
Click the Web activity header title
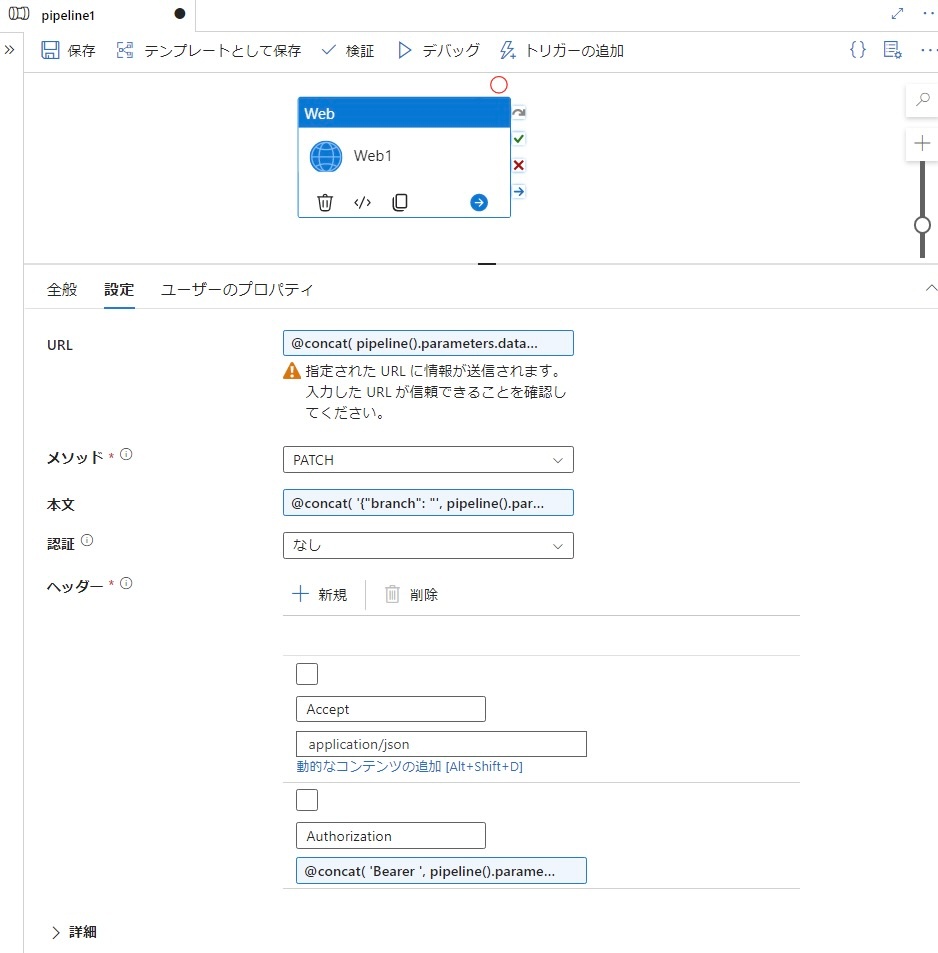pyautogui.click(x=404, y=113)
